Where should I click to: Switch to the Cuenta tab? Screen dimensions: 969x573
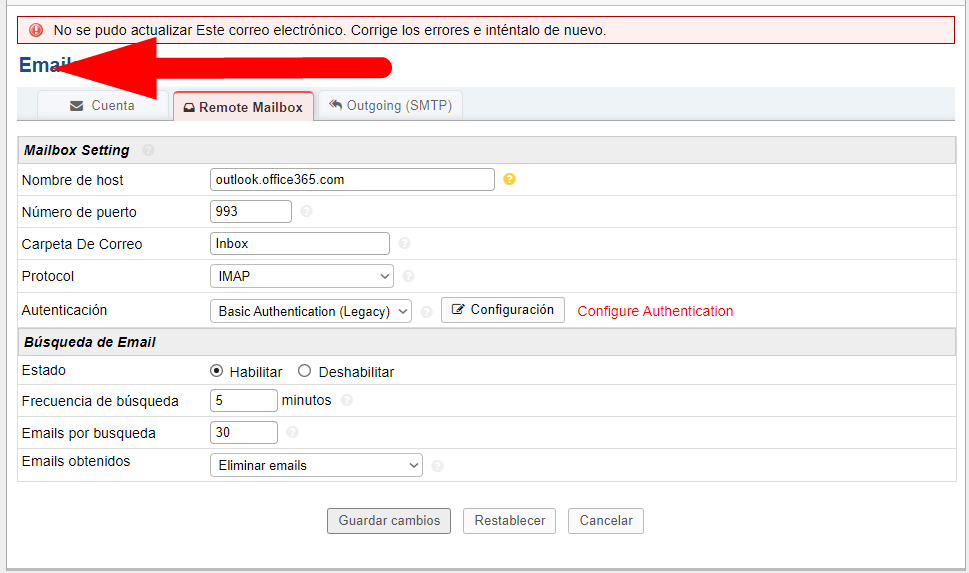coord(101,106)
